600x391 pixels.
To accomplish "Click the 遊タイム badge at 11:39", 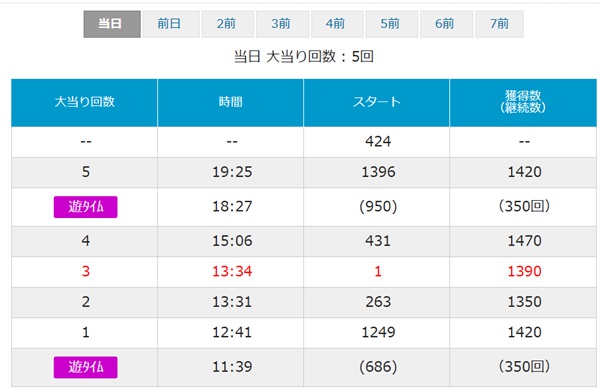I will coord(85,367).
